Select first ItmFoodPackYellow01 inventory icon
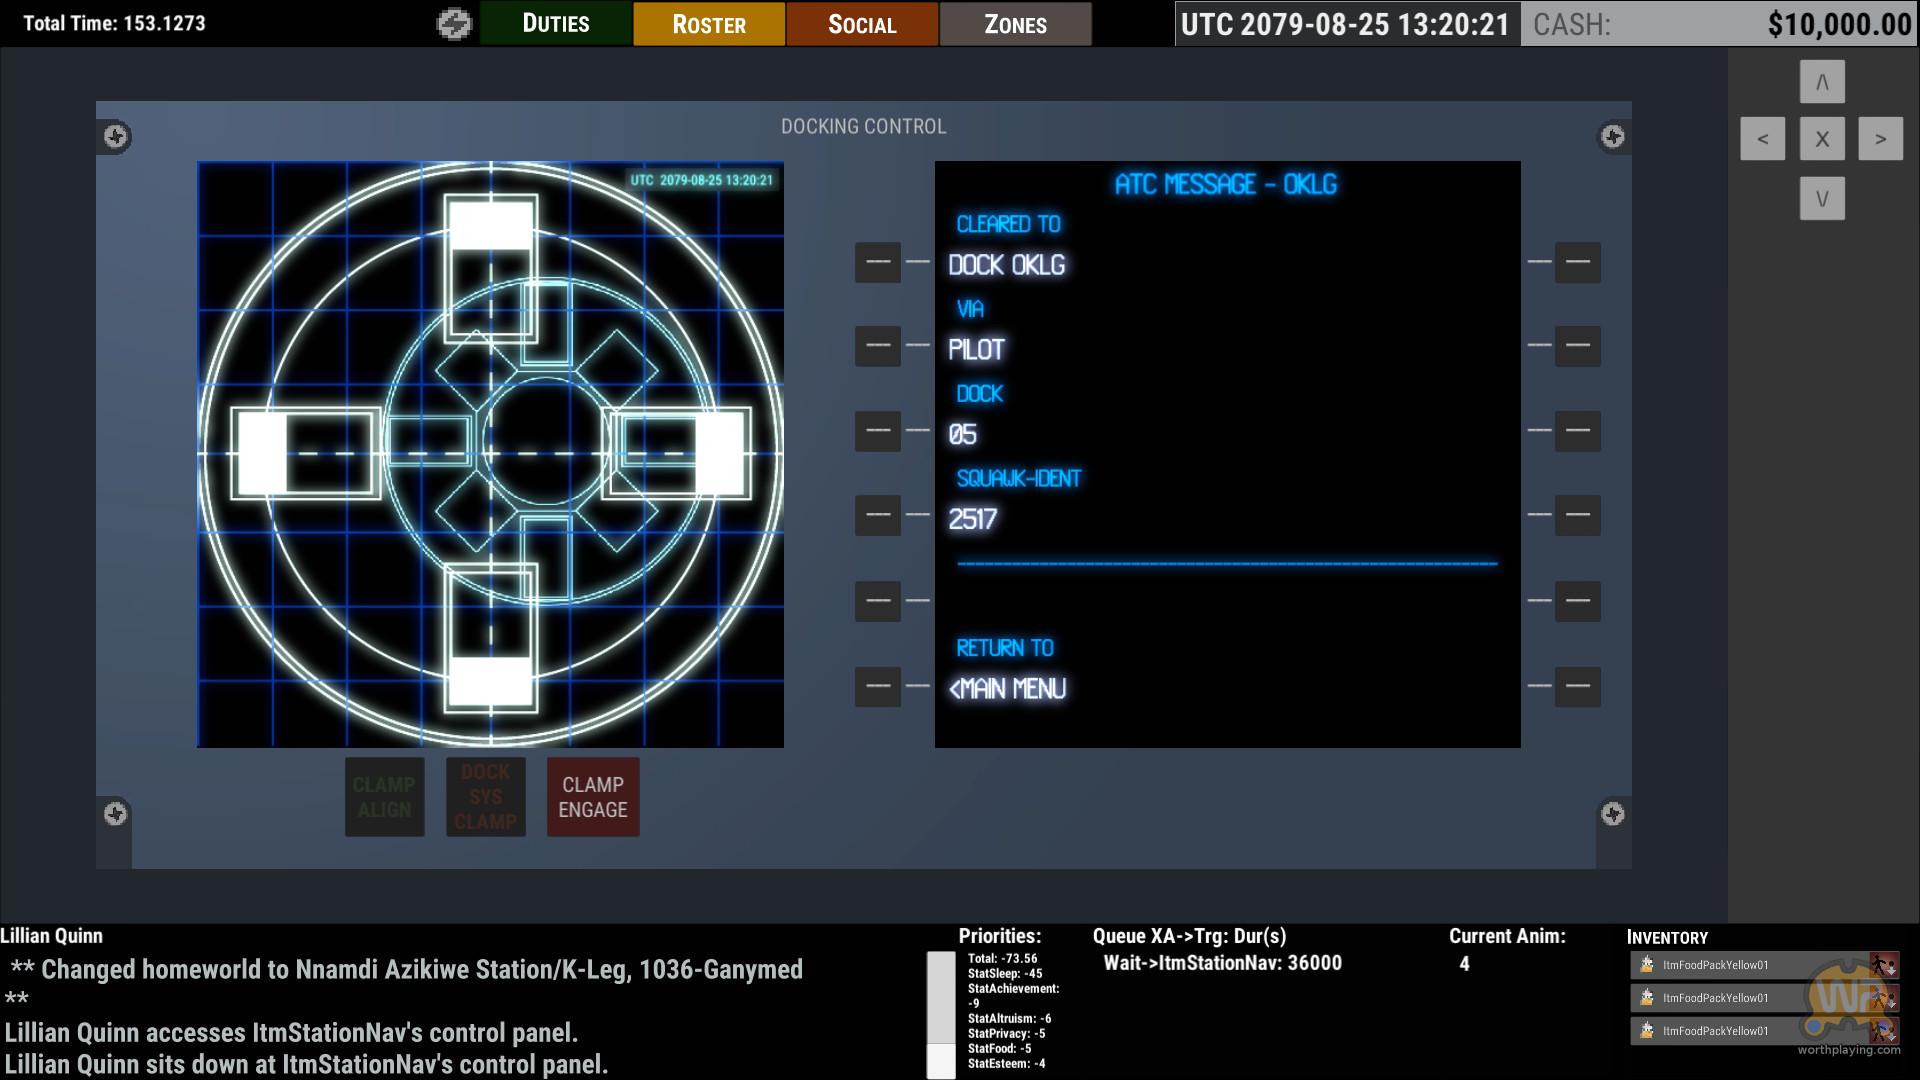 pos(1647,965)
